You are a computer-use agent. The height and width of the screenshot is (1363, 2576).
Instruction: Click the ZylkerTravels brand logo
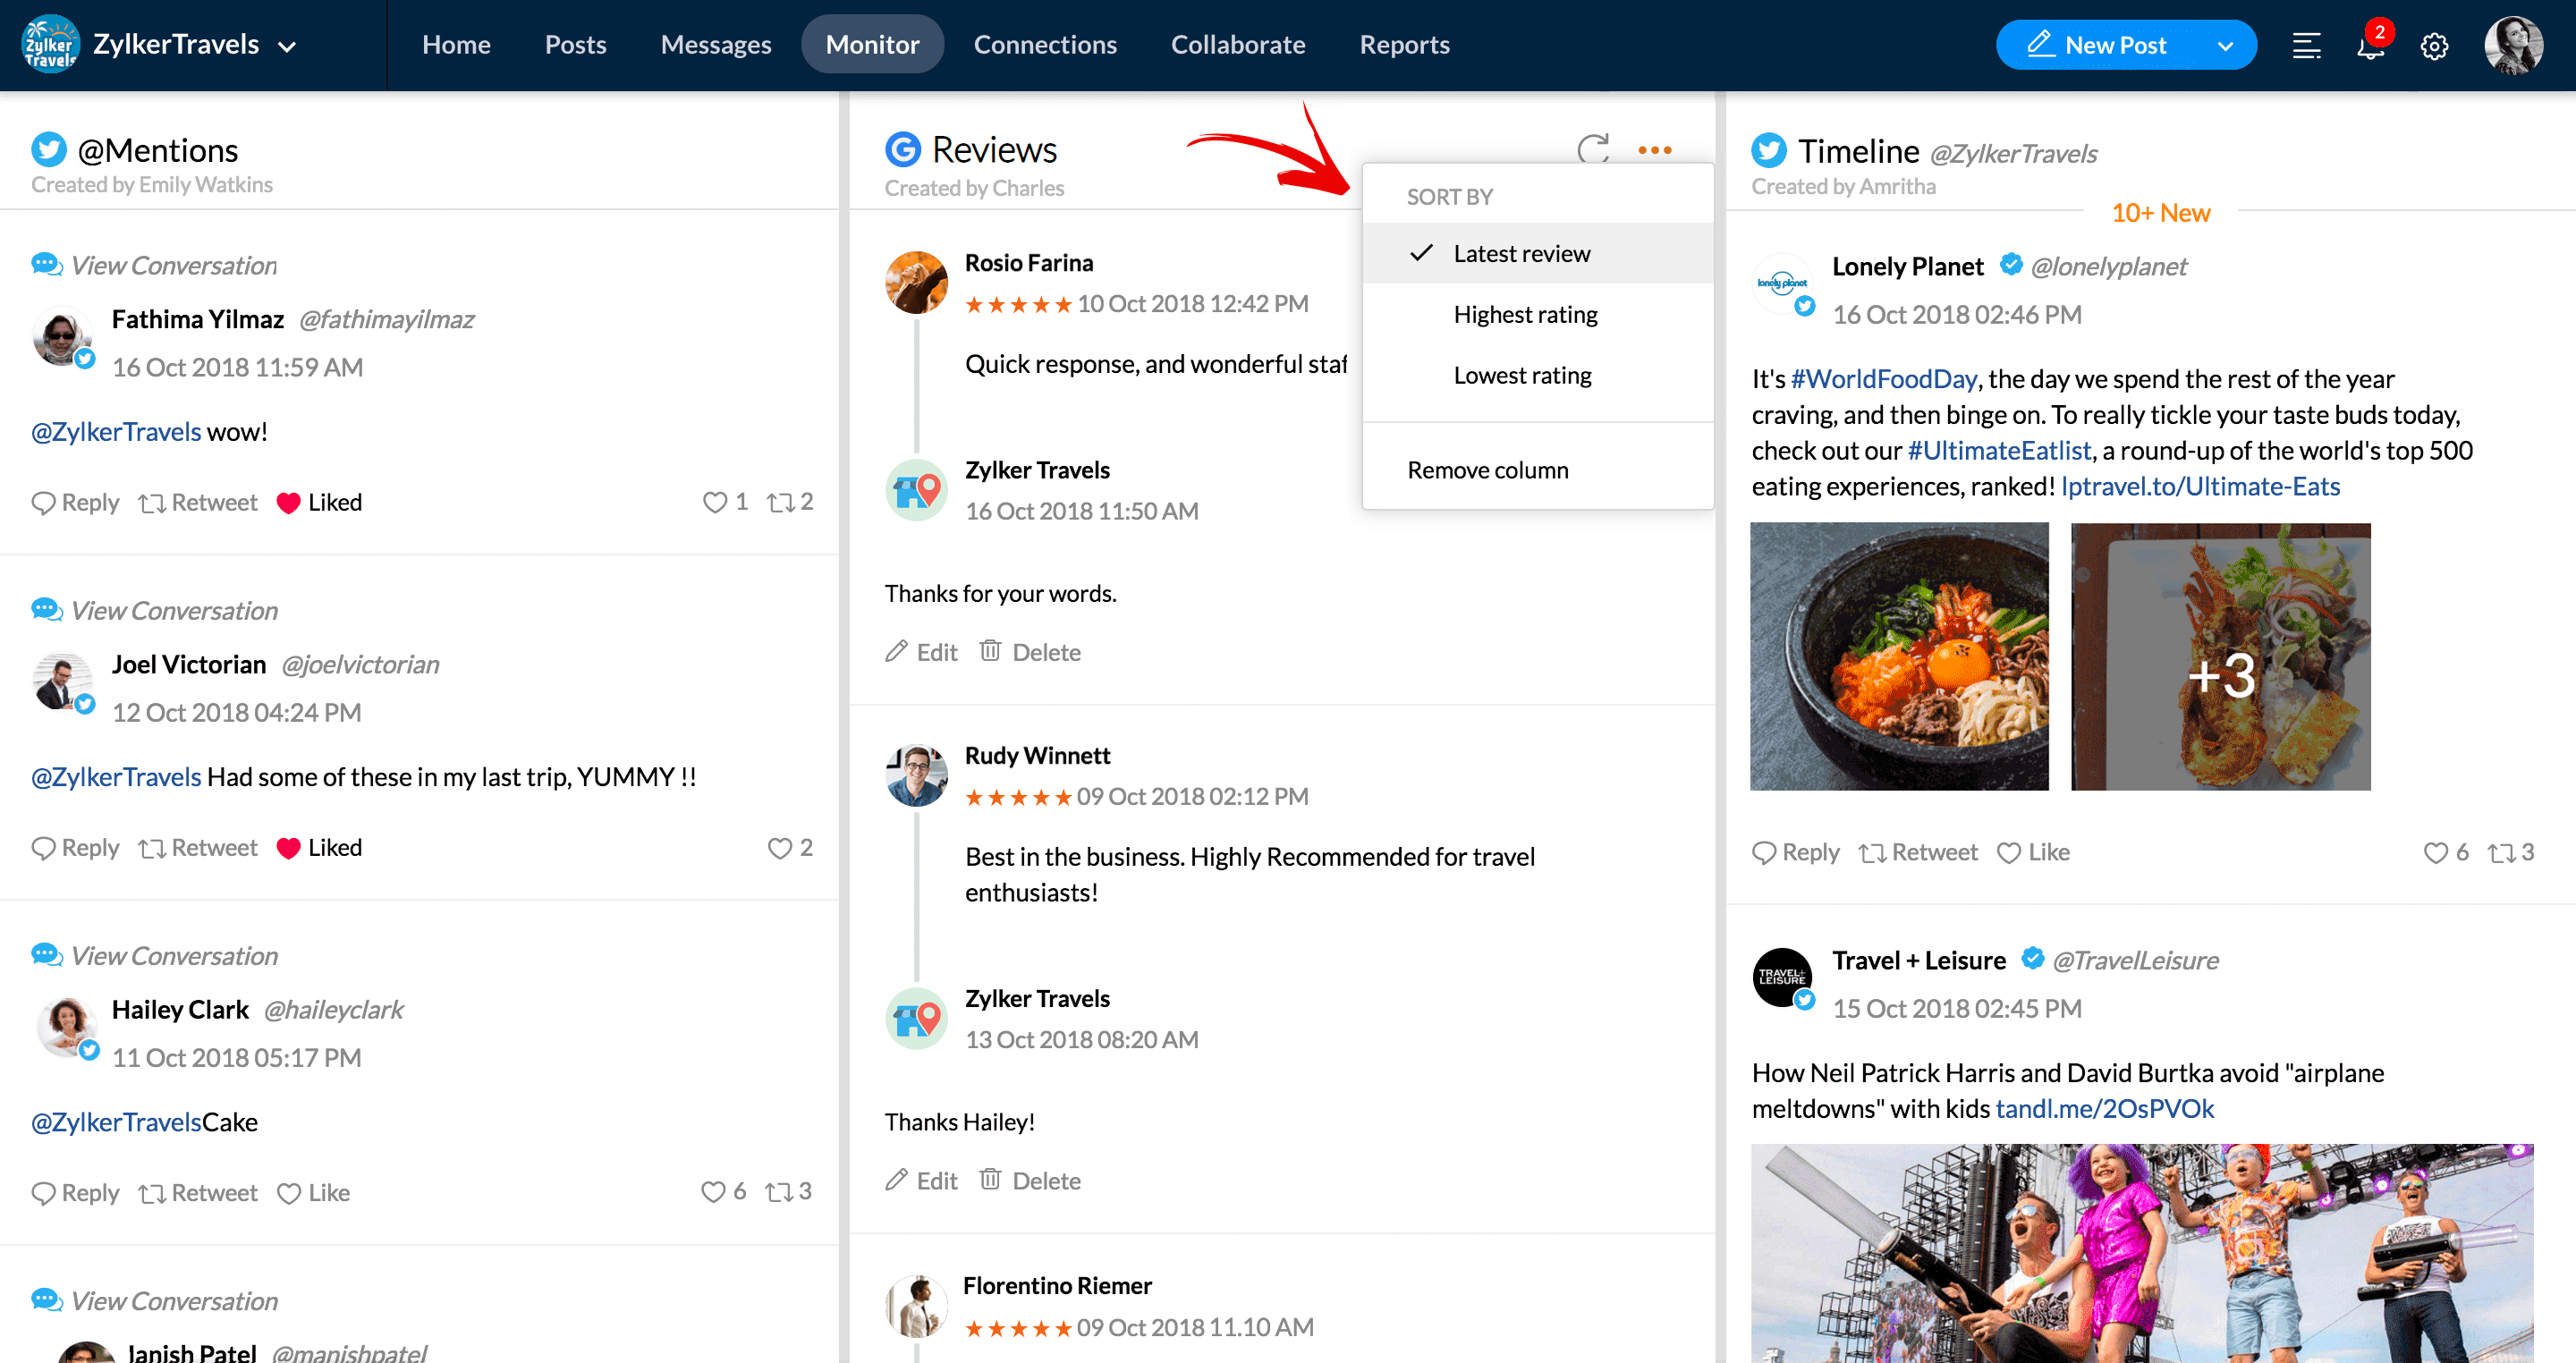[50, 45]
